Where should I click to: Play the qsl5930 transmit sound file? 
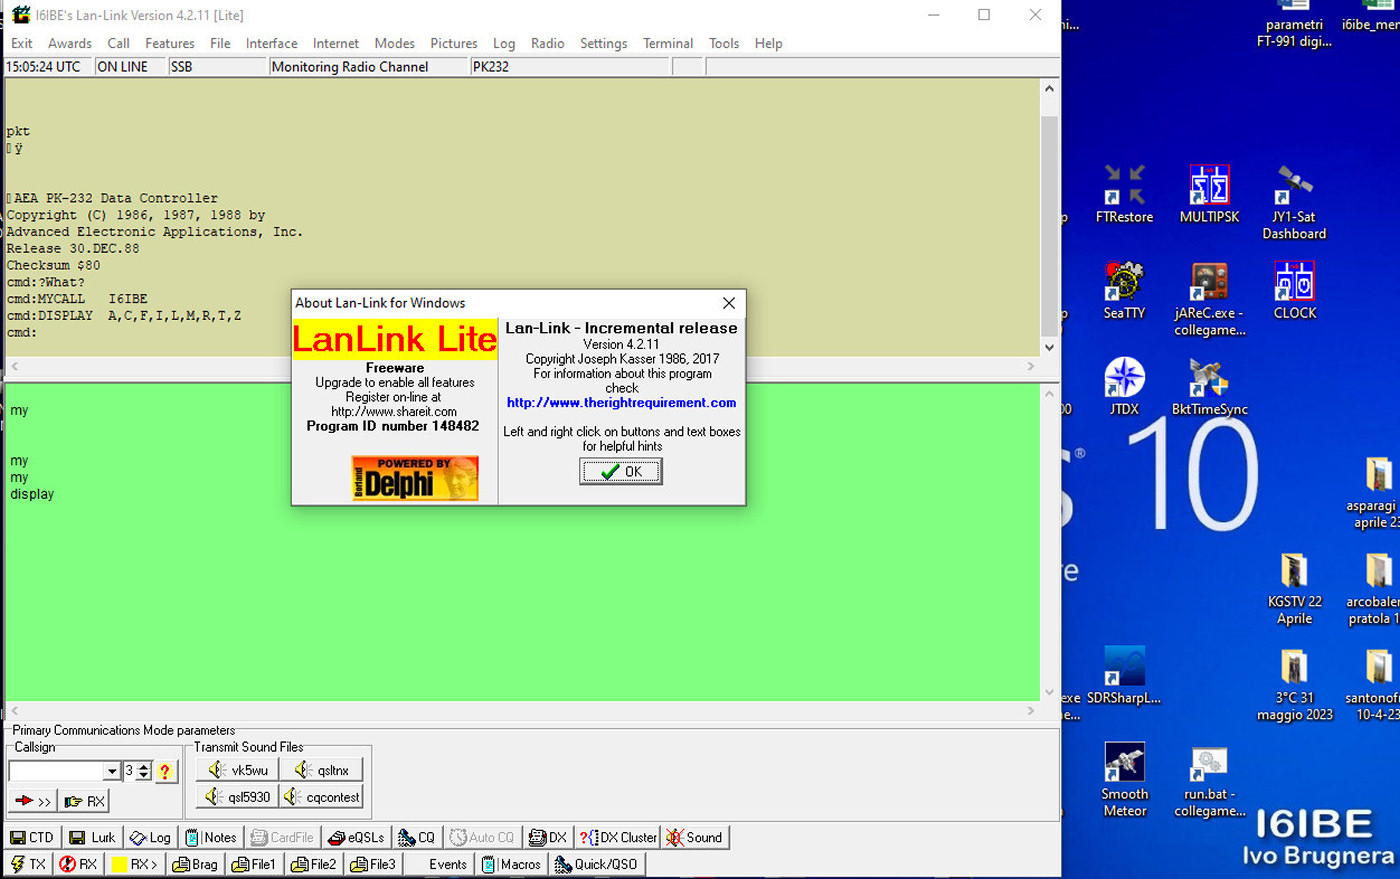tap(237, 797)
